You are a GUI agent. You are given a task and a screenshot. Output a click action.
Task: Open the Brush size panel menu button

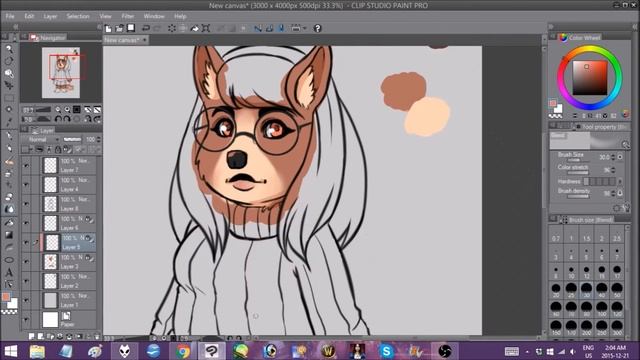pyautogui.click(x=552, y=219)
